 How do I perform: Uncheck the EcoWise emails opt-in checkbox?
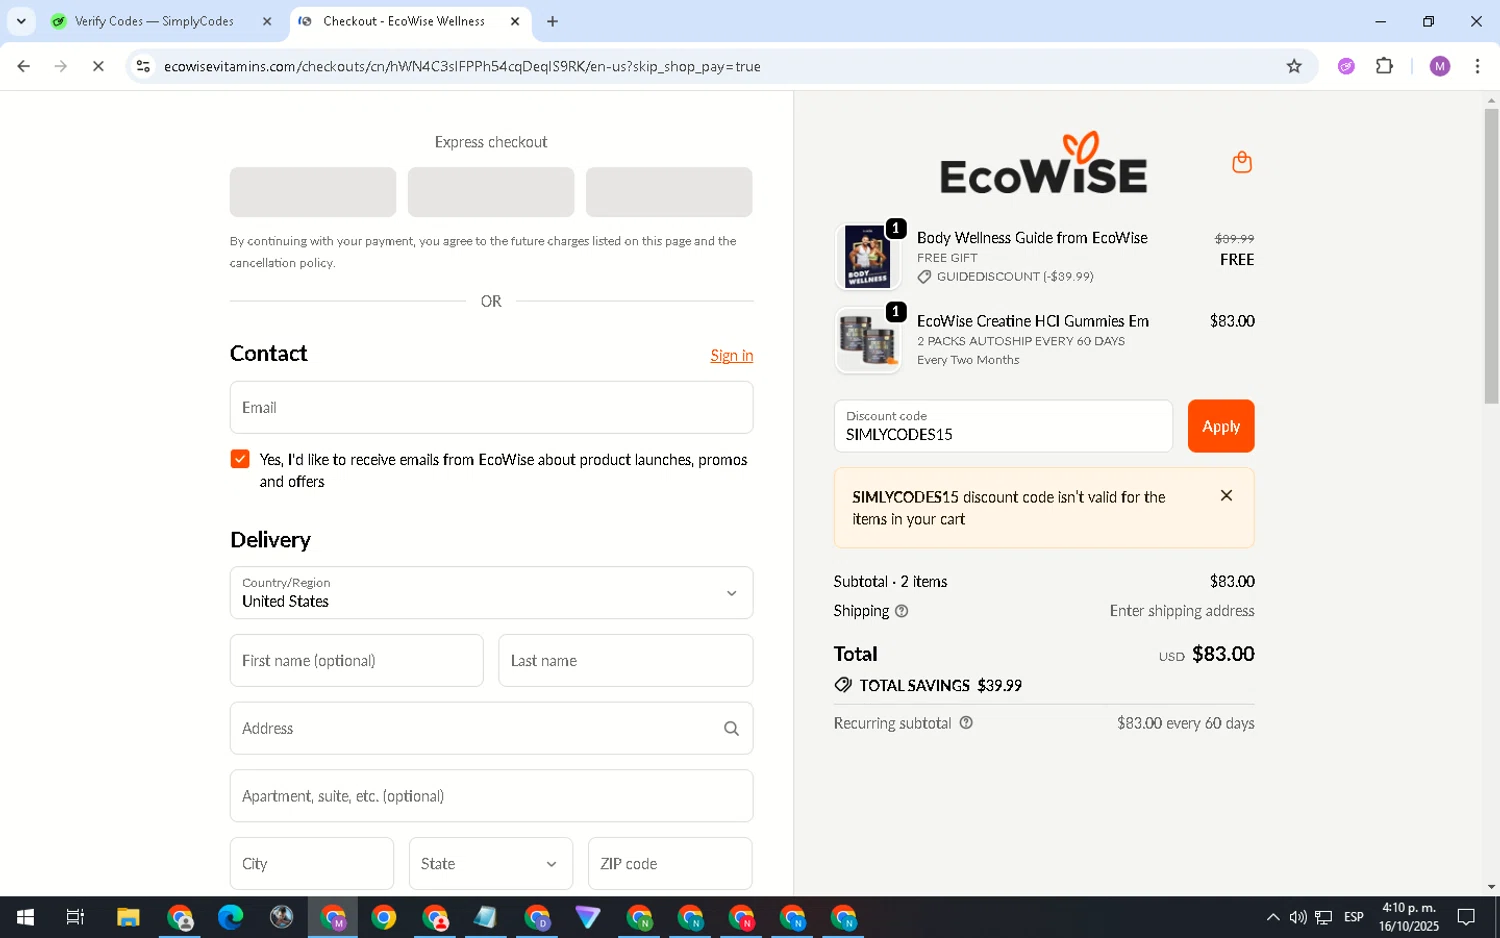[239, 459]
